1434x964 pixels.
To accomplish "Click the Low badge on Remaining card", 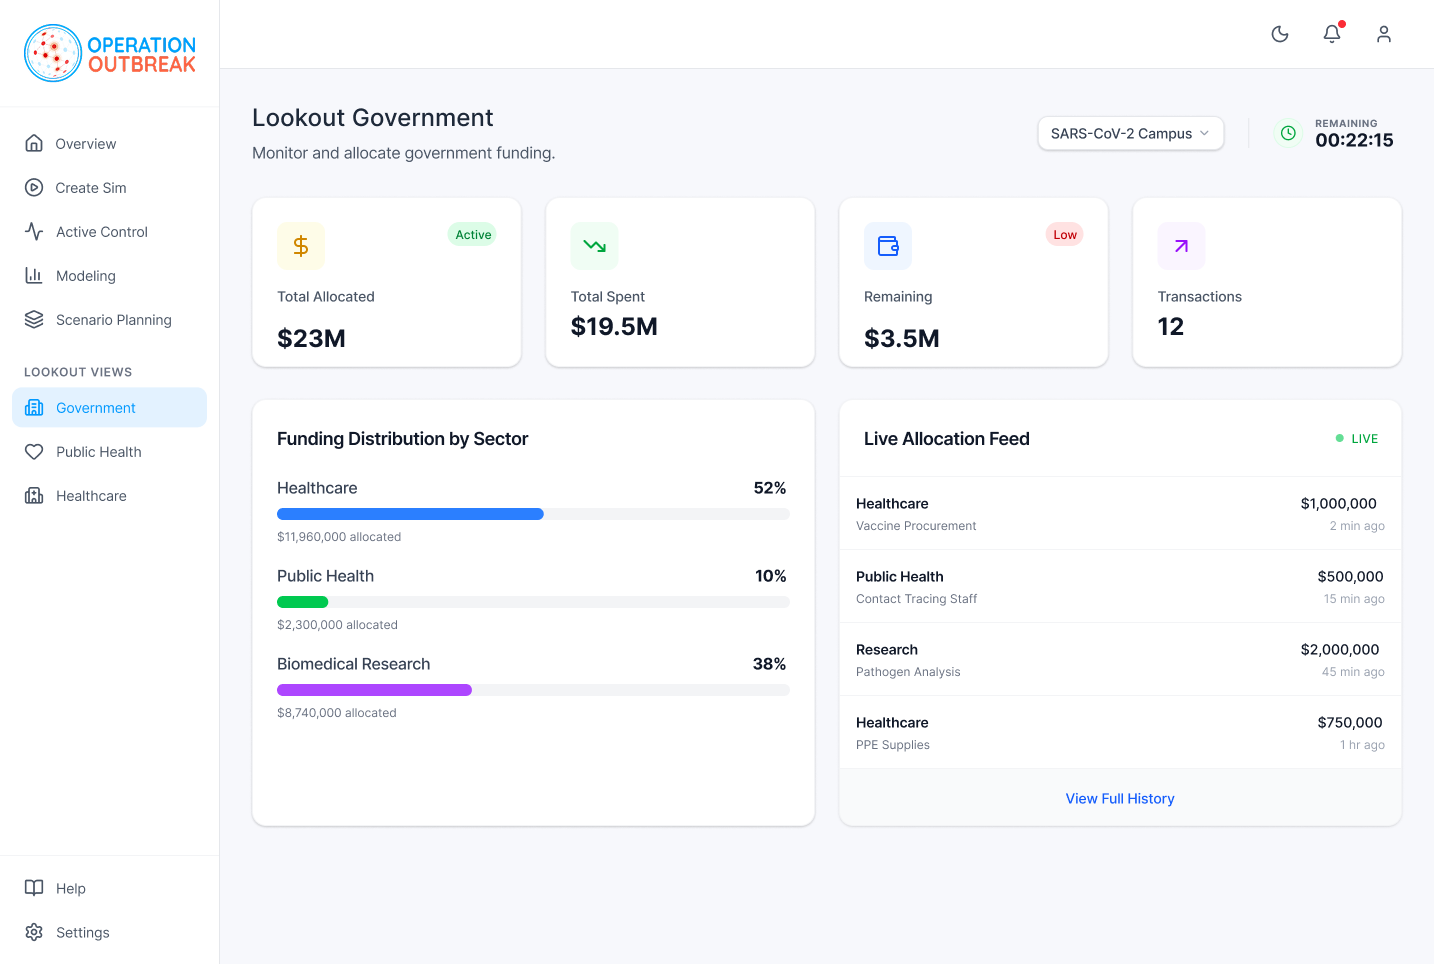I will [1064, 234].
